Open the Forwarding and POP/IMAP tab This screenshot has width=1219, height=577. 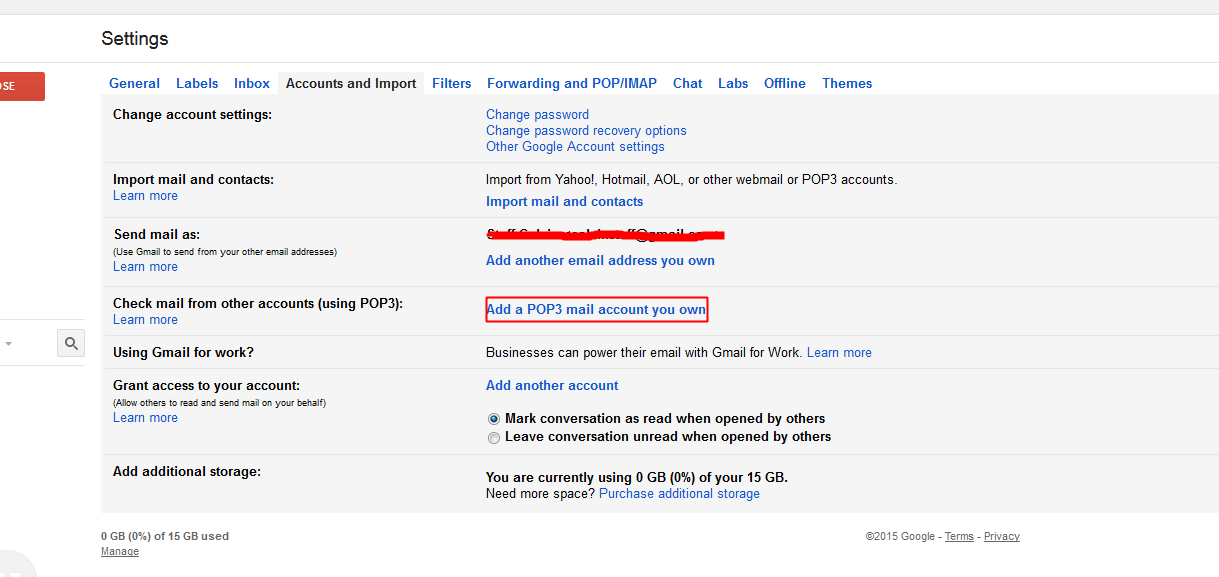(571, 83)
